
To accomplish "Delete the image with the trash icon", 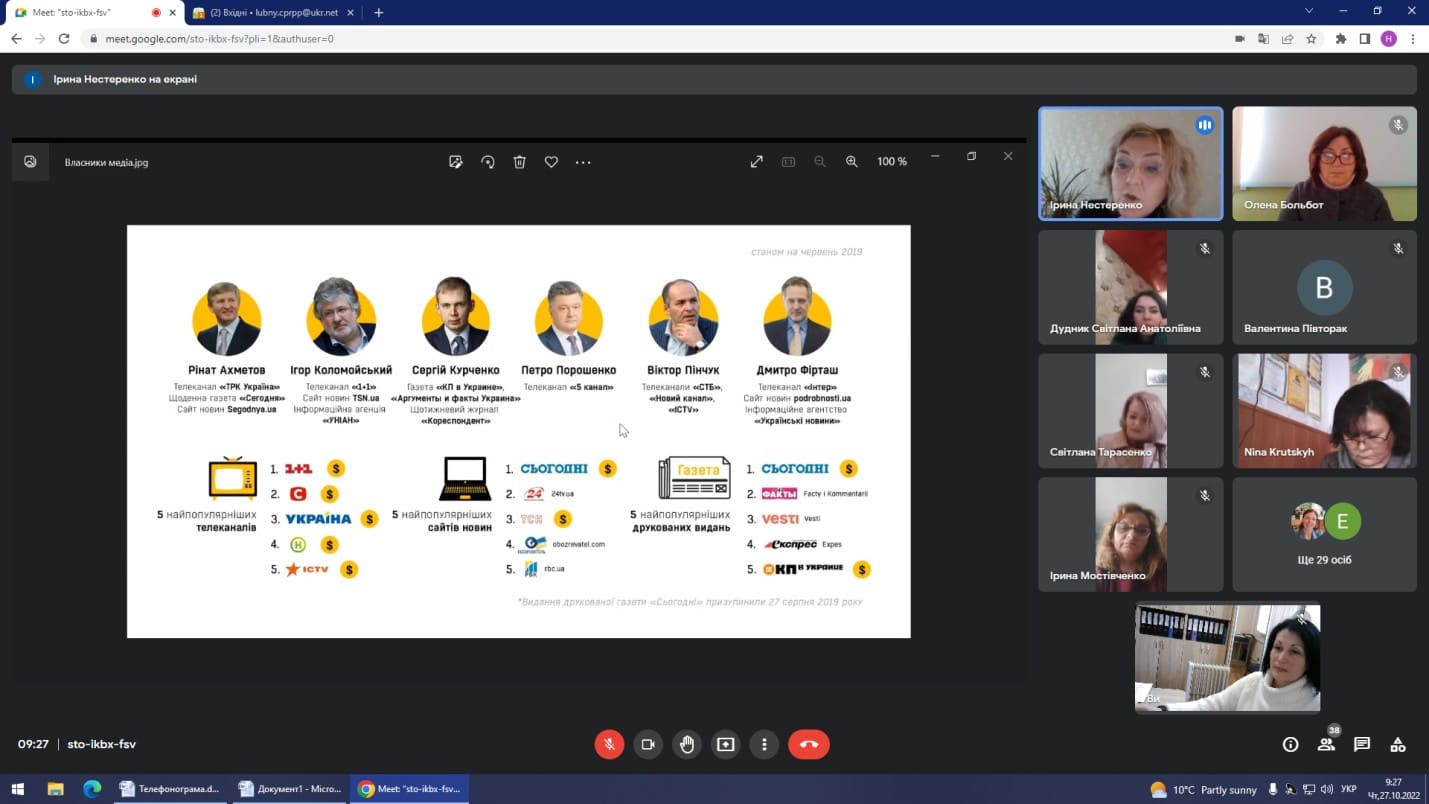I will point(520,162).
